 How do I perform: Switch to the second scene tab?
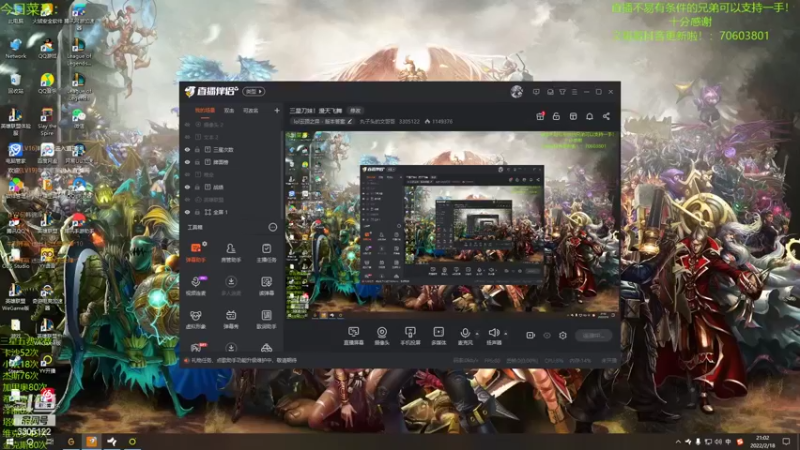[x=229, y=110]
